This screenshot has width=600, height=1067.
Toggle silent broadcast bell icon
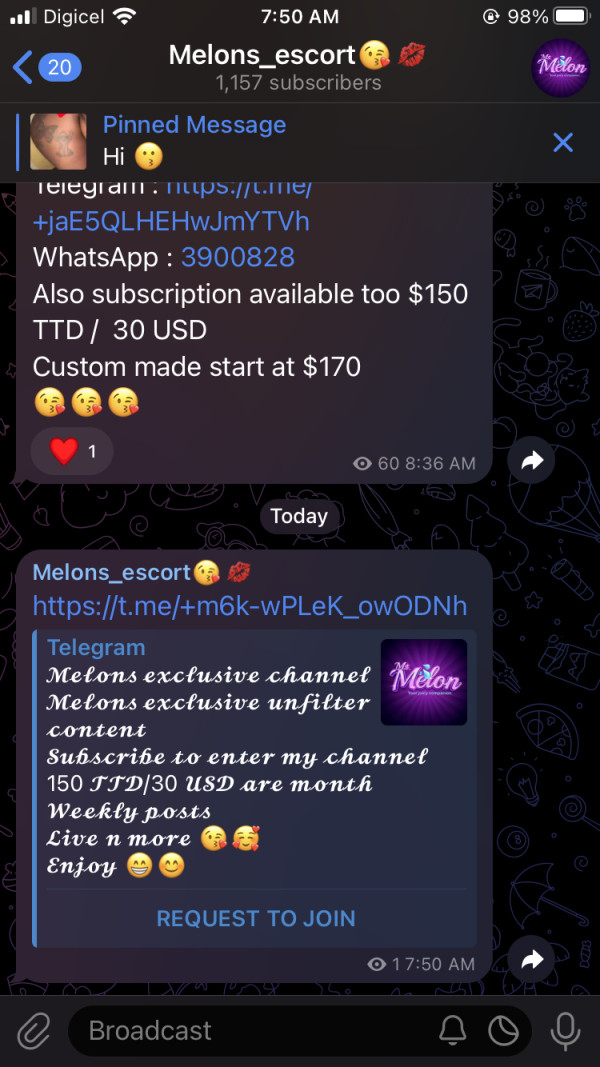tap(452, 1031)
